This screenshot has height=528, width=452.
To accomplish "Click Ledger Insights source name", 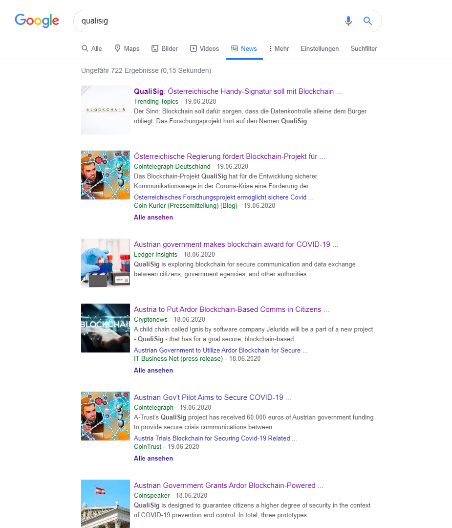I will click(x=155, y=254).
